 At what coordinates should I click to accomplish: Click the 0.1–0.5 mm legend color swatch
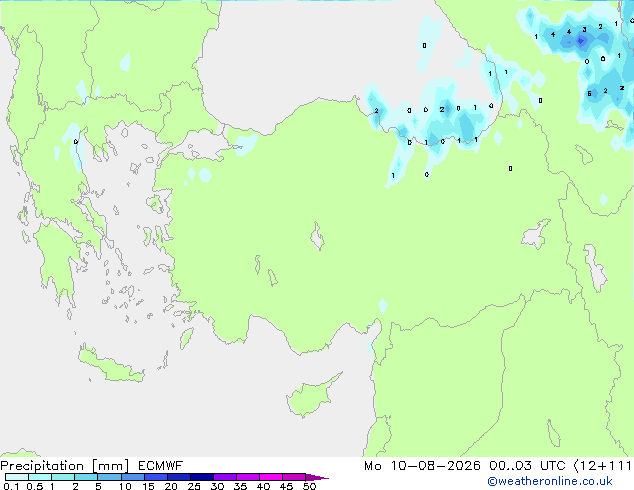tap(17, 477)
